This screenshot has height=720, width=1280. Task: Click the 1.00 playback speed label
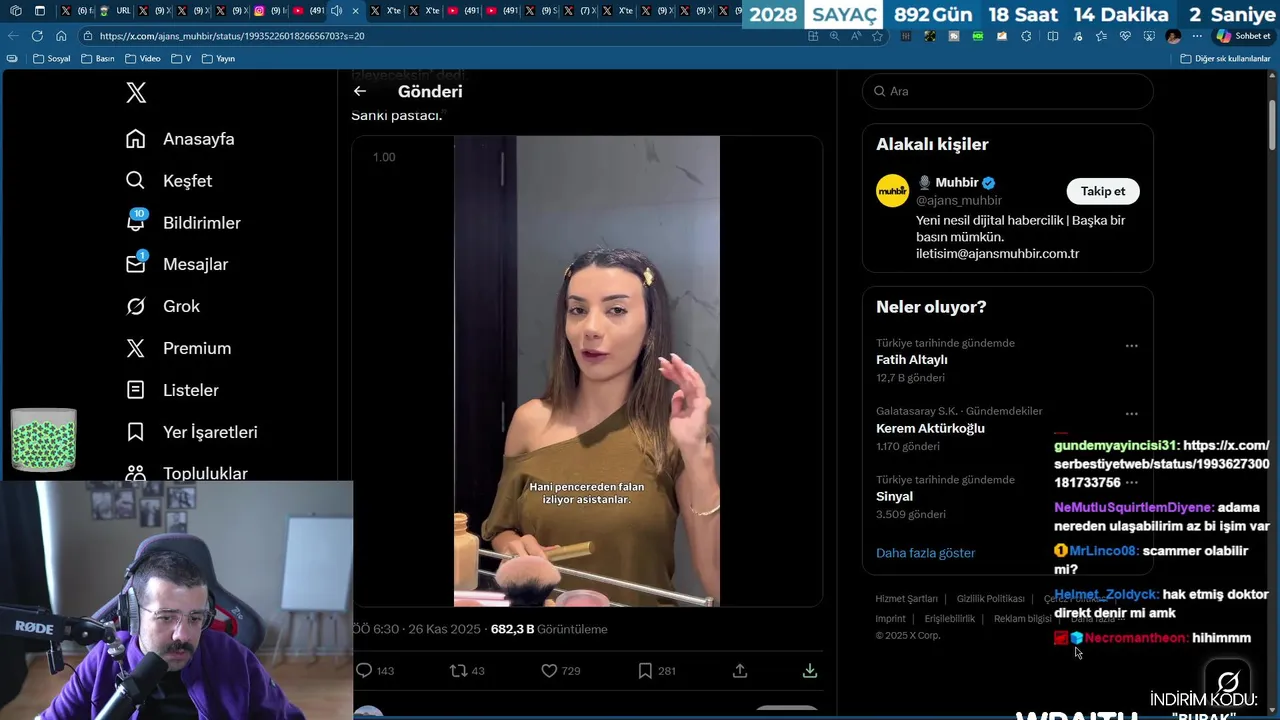(384, 157)
